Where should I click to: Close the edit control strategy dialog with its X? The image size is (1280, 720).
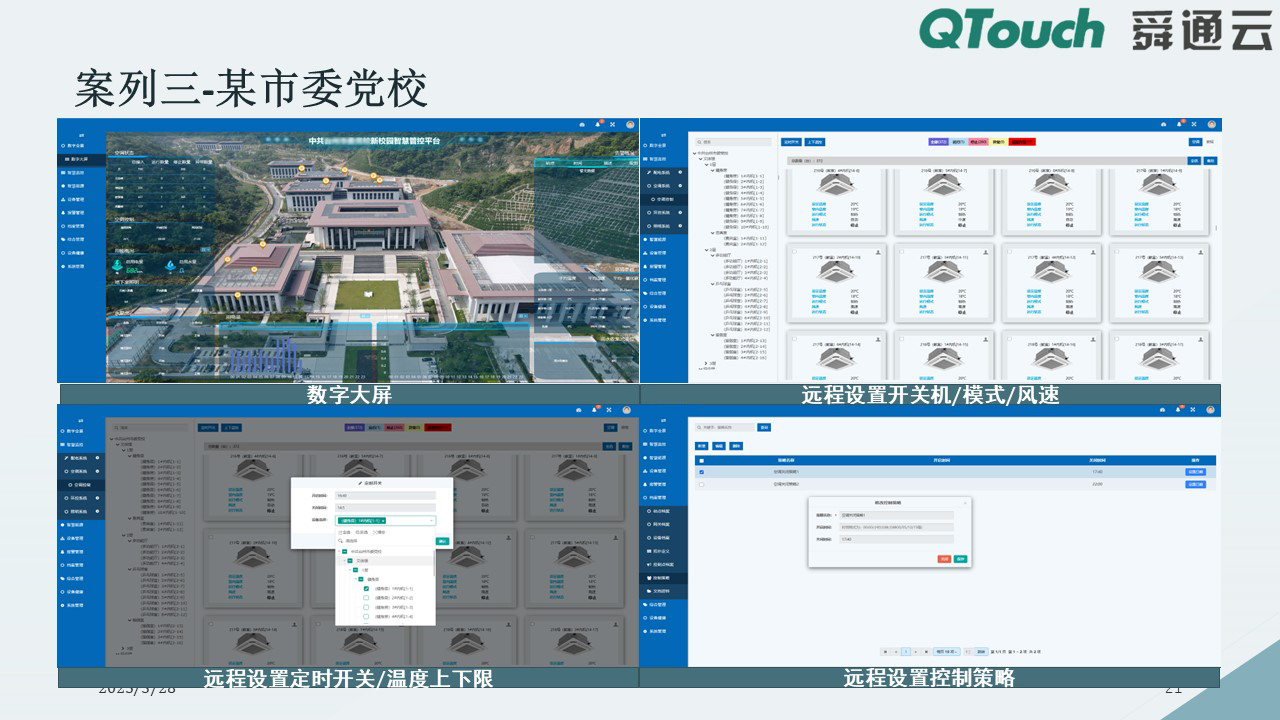point(964,502)
